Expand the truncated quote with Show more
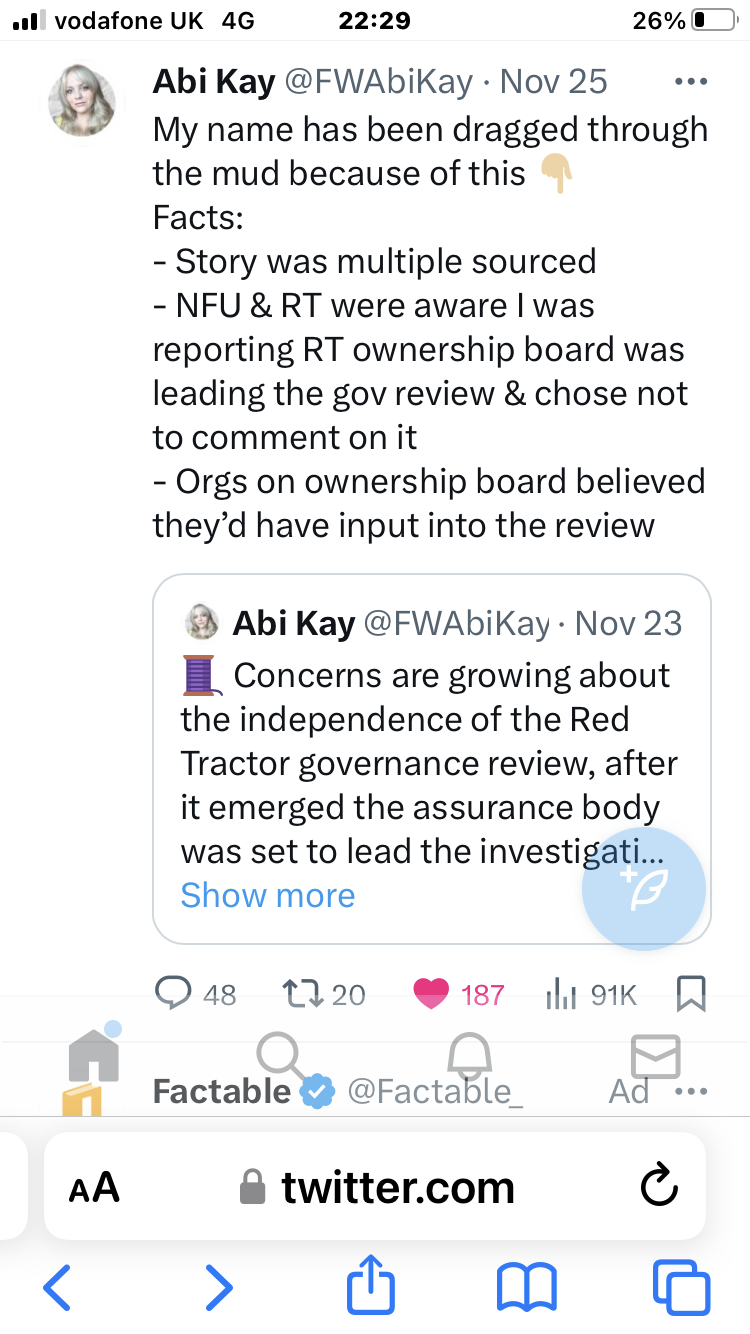750x1334 pixels. [x=268, y=895]
